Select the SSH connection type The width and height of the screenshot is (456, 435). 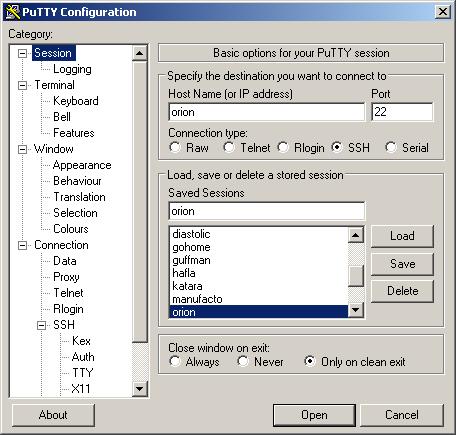337,147
